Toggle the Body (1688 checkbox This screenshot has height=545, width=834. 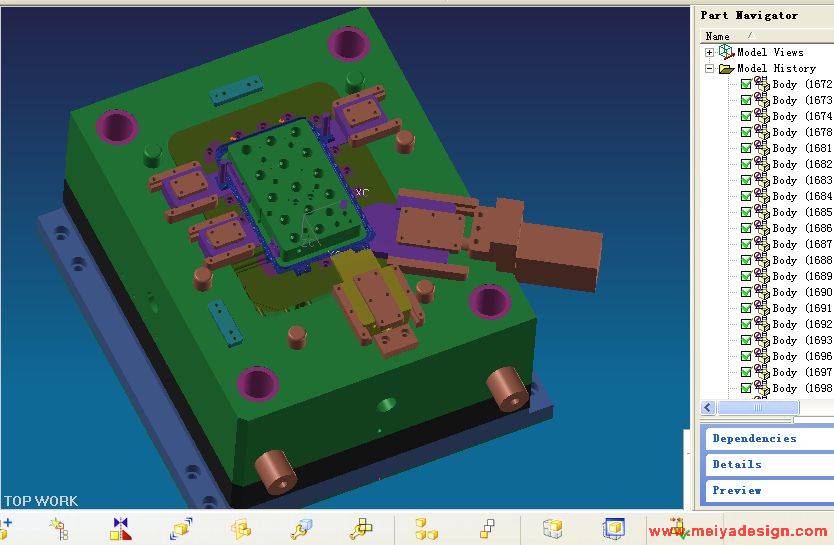(746, 260)
